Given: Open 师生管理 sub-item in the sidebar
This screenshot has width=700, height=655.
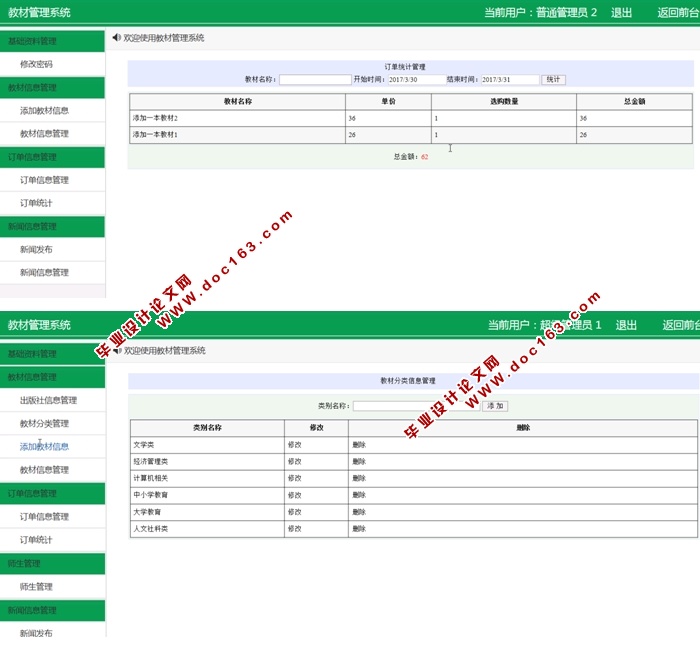Looking at the screenshot, I should (x=36, y=587).
